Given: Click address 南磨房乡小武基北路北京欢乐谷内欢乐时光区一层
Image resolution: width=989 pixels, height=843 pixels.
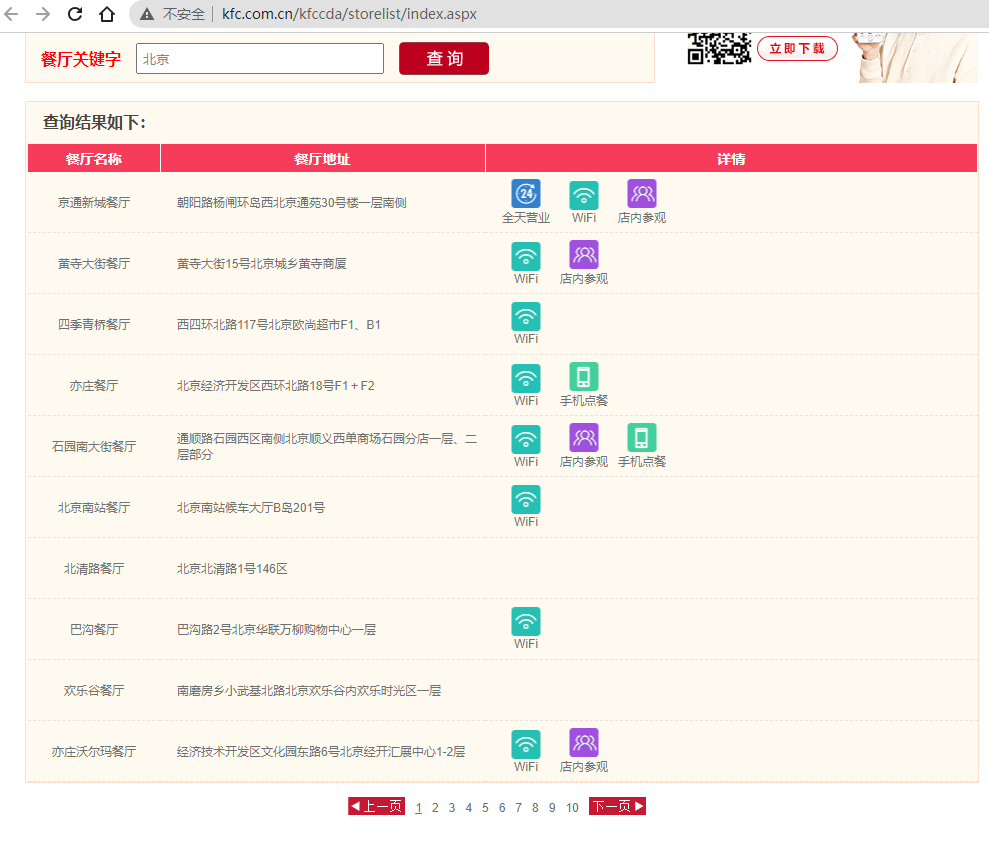Looking at the screenshot, I should 309,690.
